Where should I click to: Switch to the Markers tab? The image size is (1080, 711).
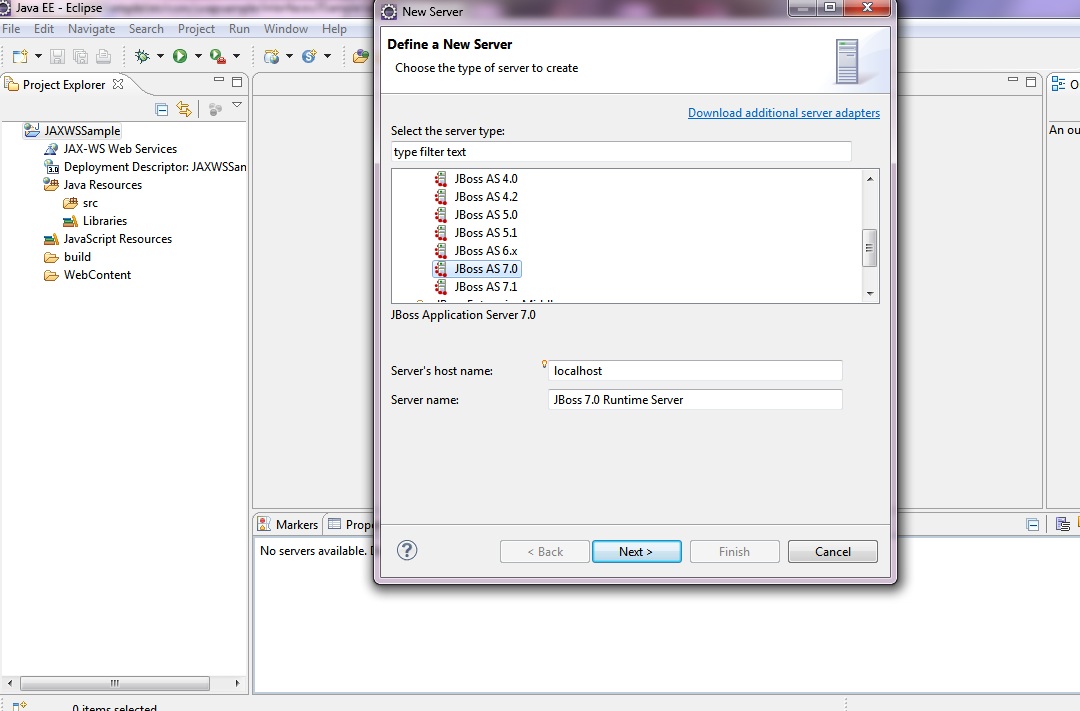[x=288, y=524]
